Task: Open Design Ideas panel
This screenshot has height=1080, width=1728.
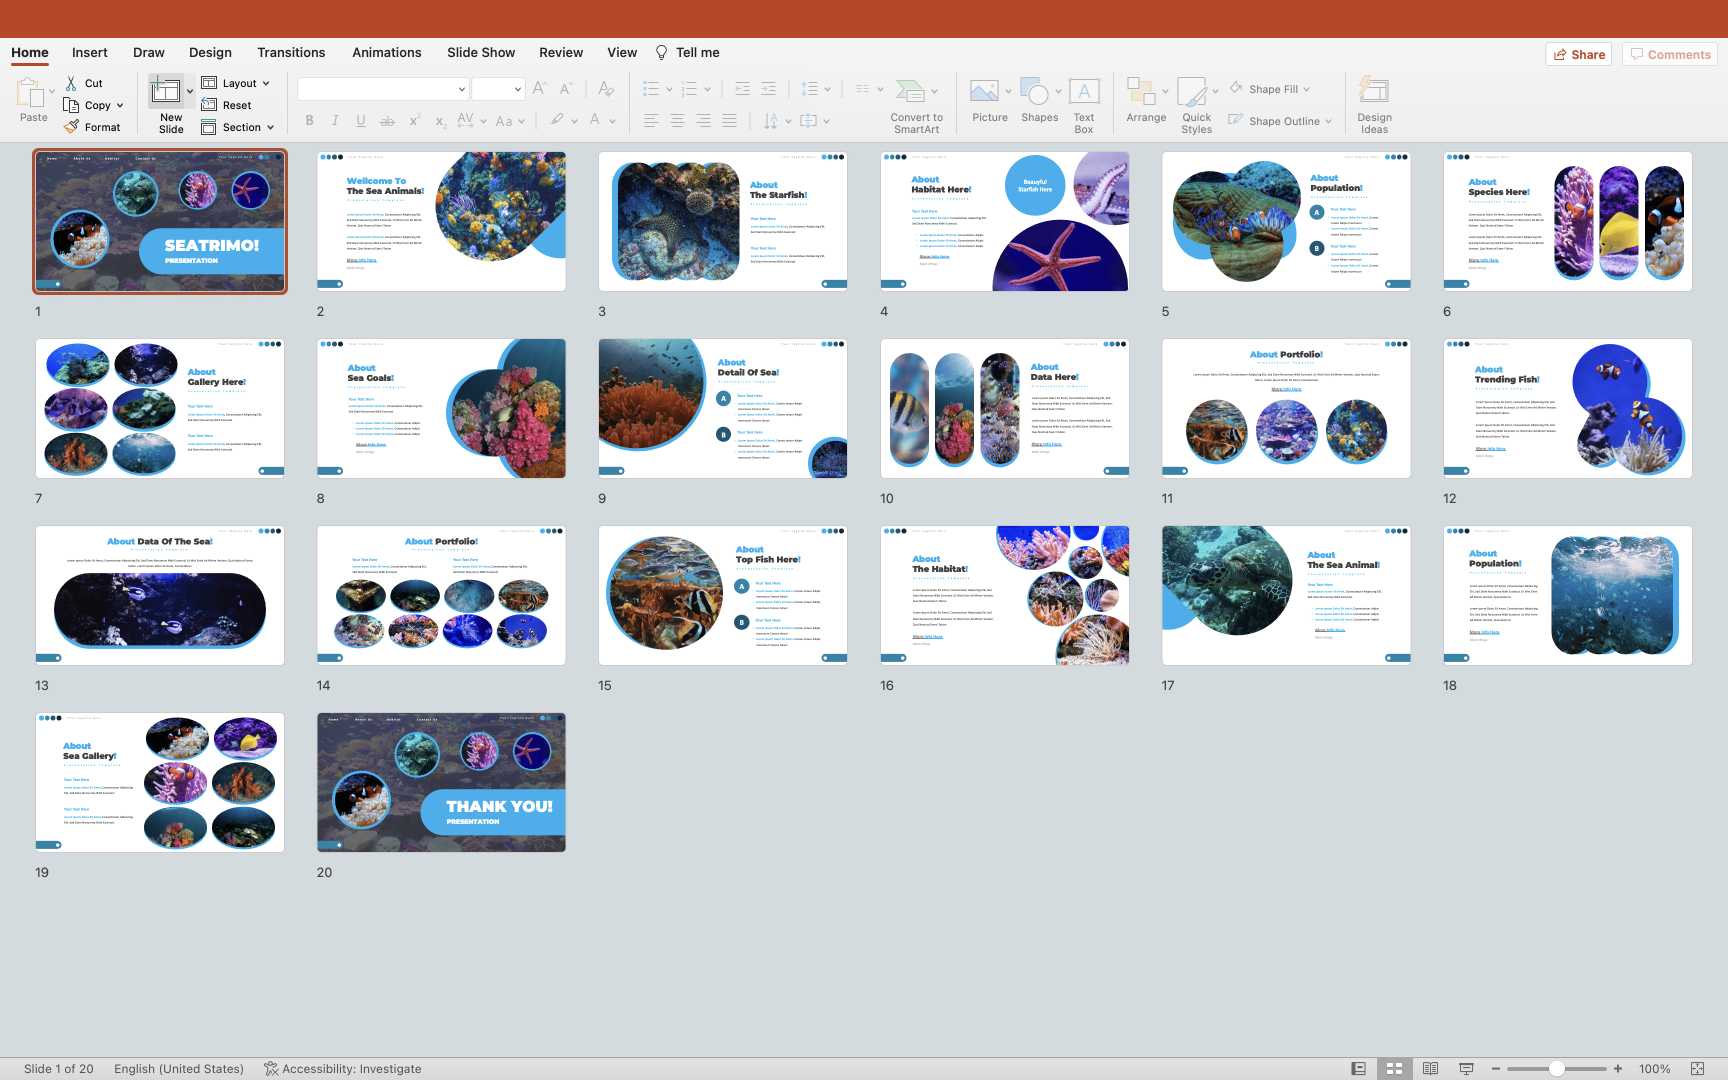Action: point(1373,93)
